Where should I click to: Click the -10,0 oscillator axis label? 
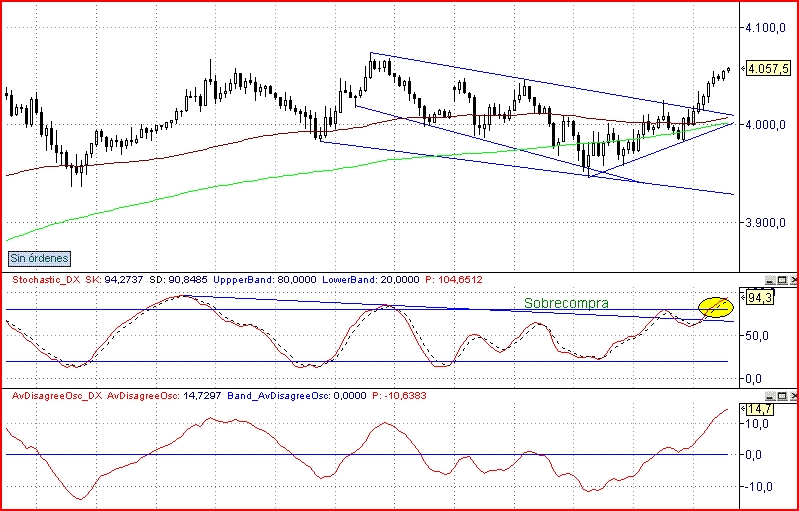pos(757,487)
